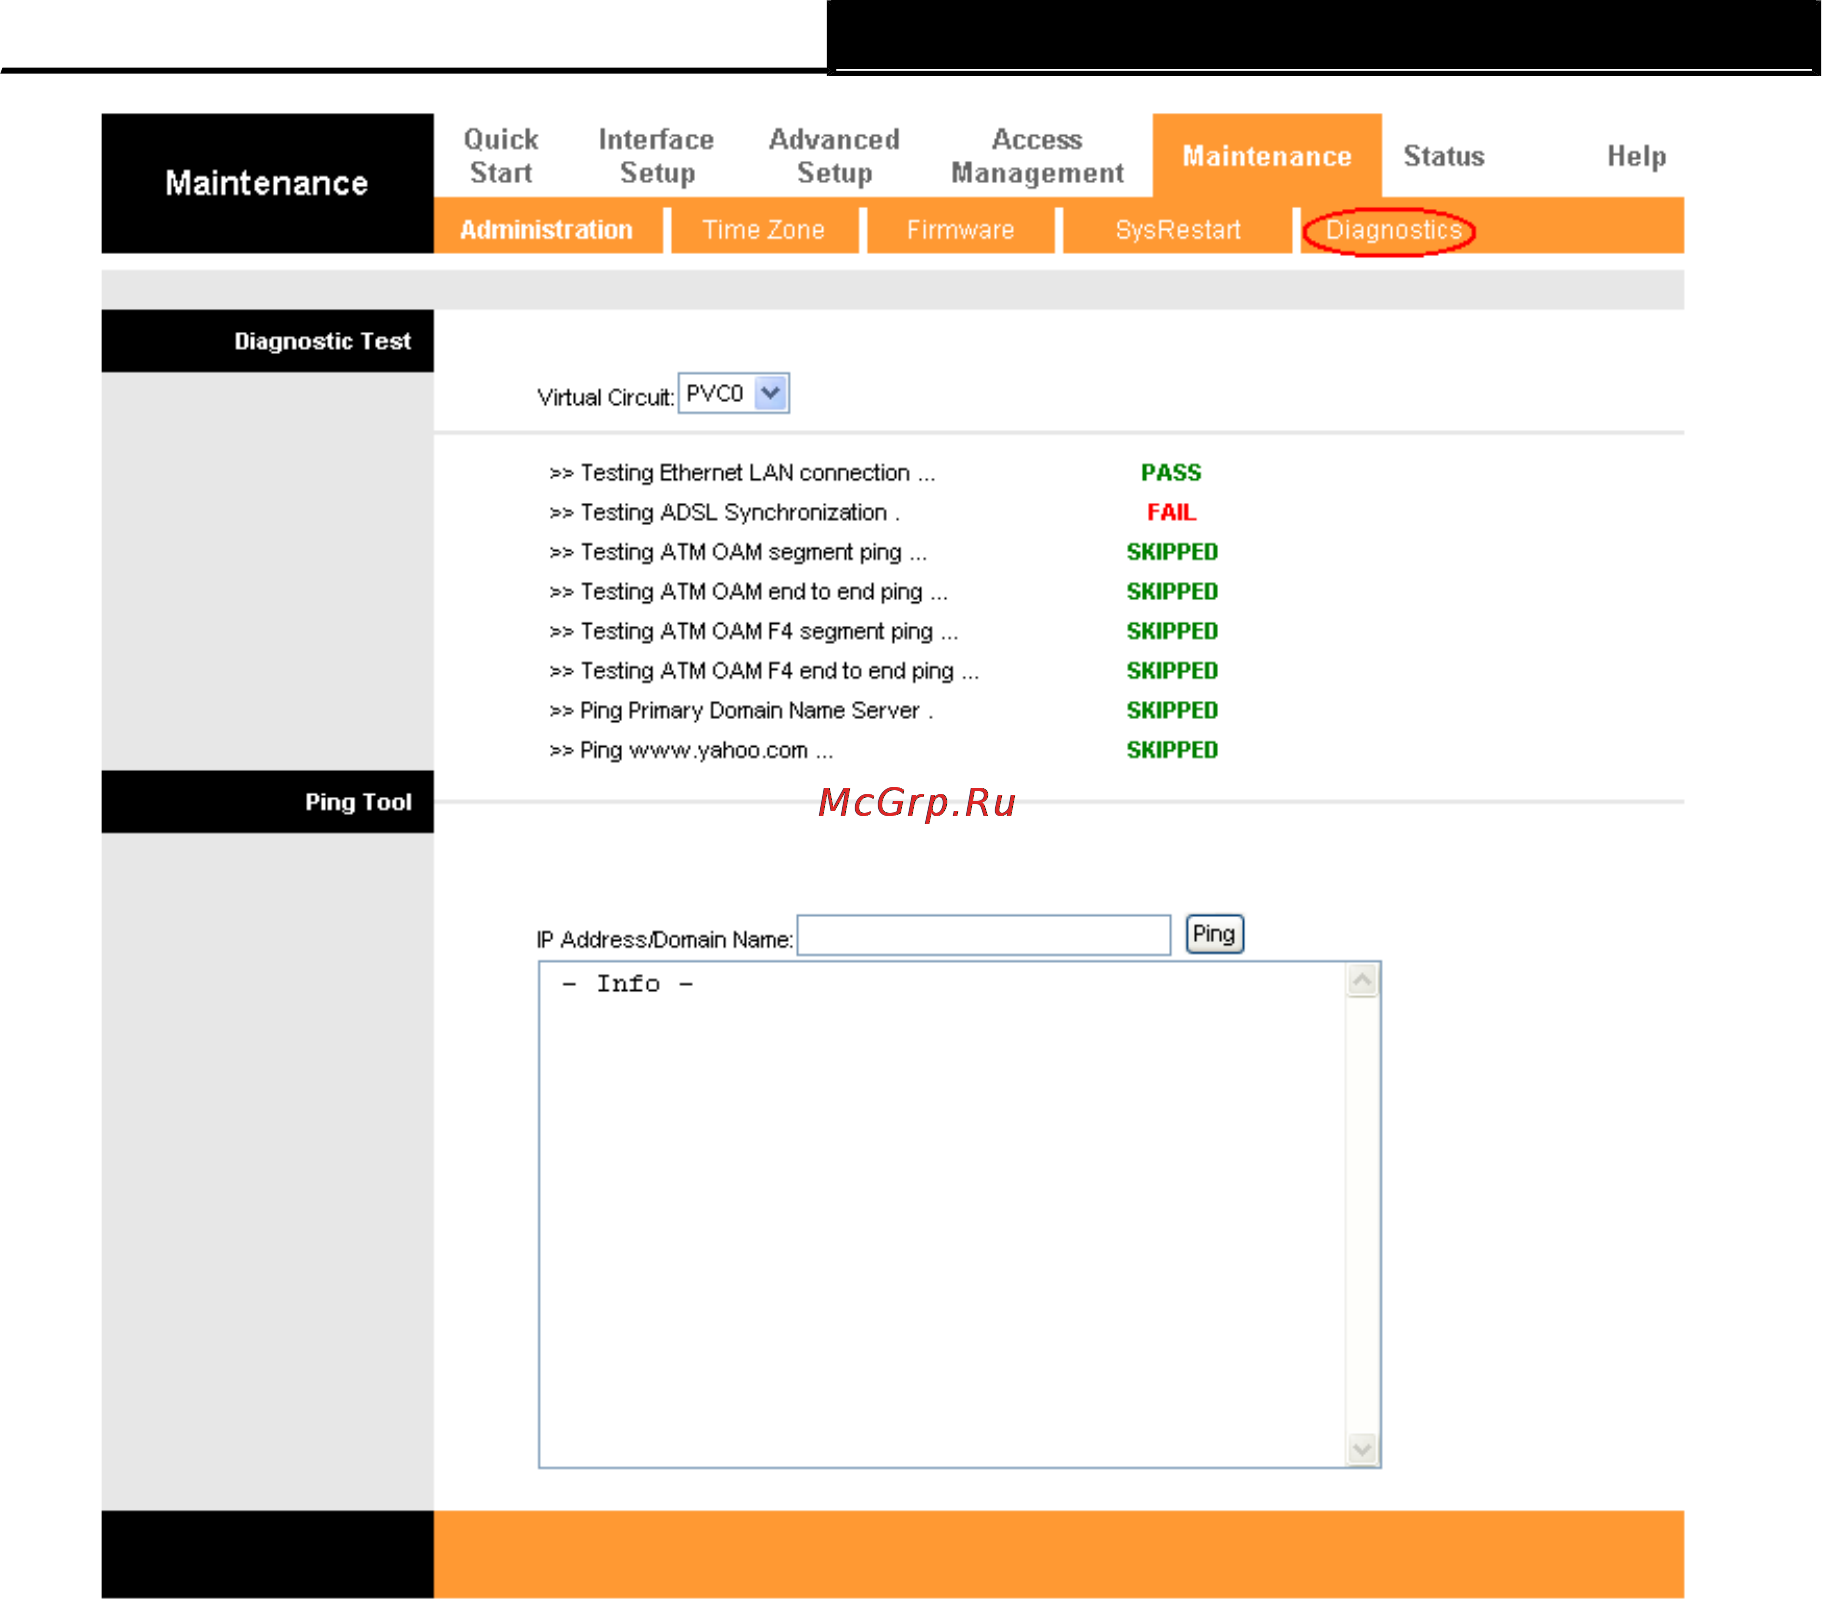Switch to Interface Setup tab

[656, 156]
